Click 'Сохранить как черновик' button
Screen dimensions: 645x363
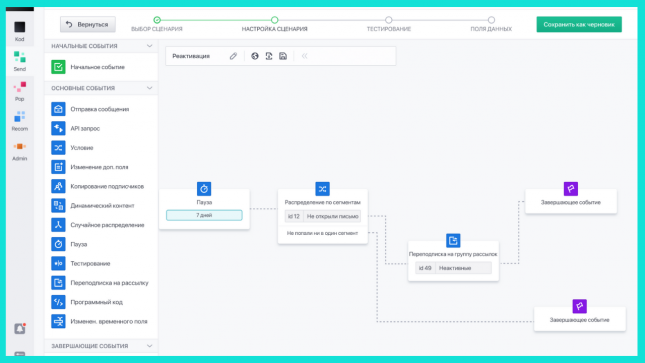pyautogui.click(x=579, y=24)
